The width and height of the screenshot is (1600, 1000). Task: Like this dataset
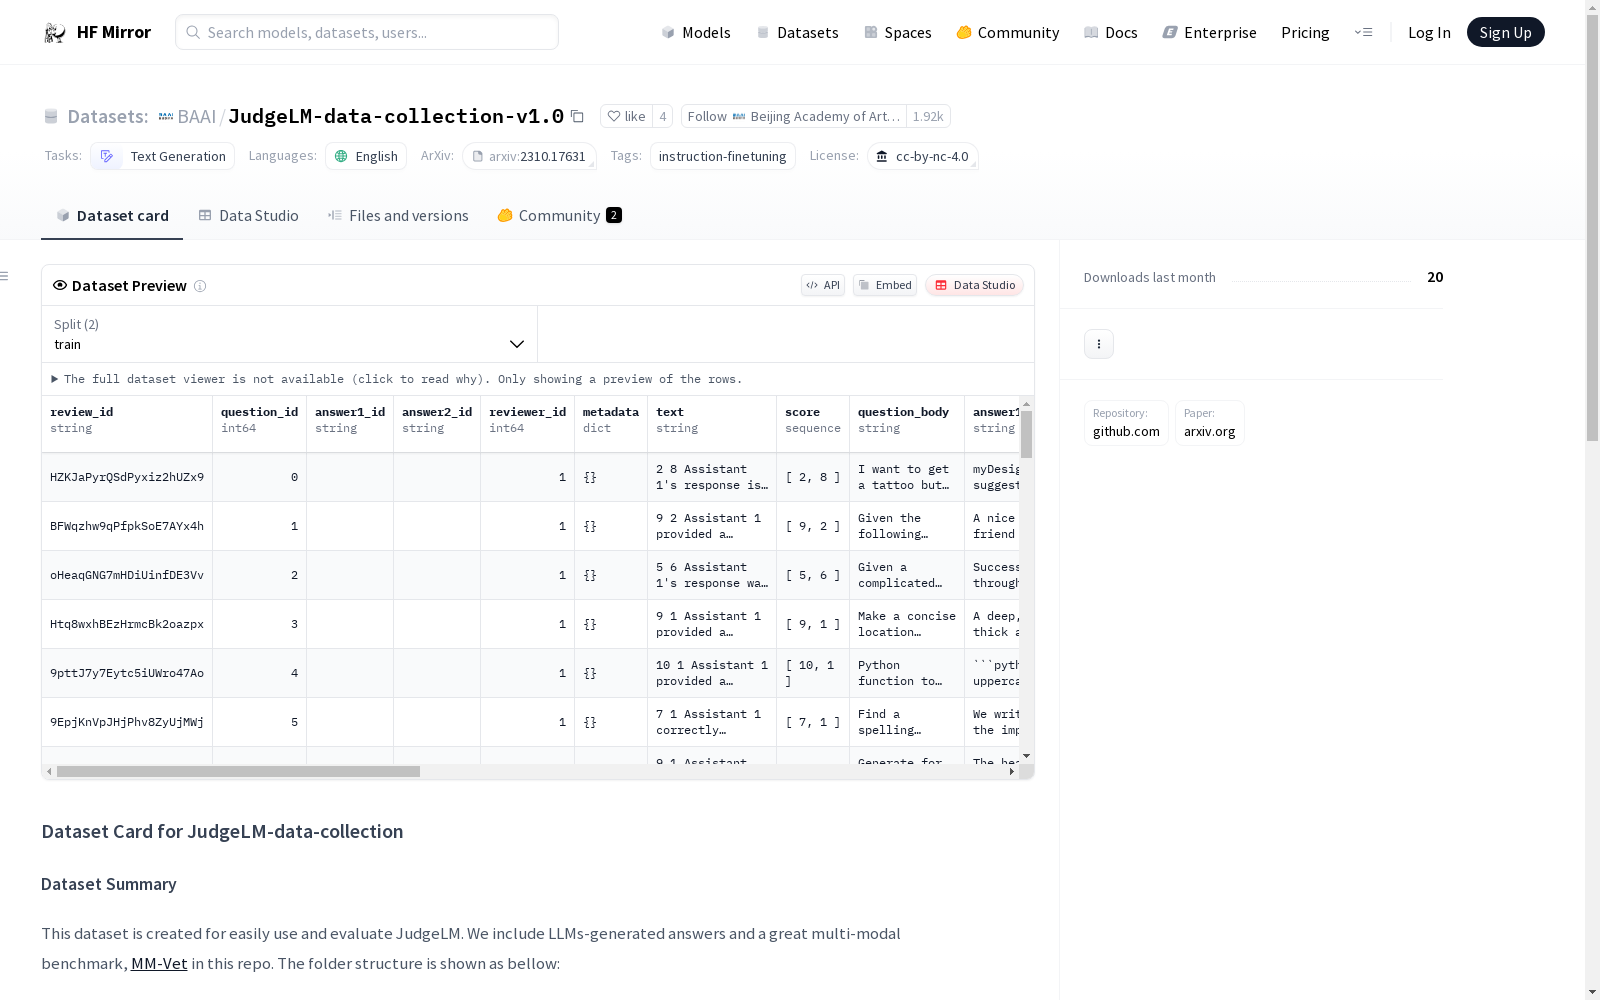click(626, 116)
